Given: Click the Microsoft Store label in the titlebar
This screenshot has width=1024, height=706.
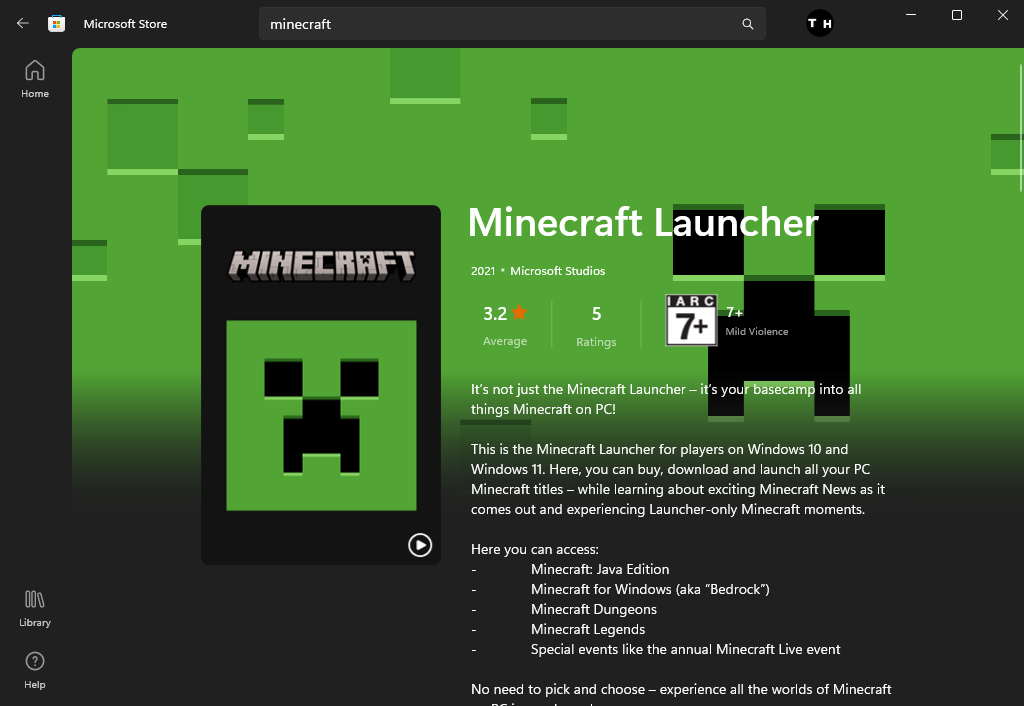Looking at the screenshot, I should (x=125, y=23).
